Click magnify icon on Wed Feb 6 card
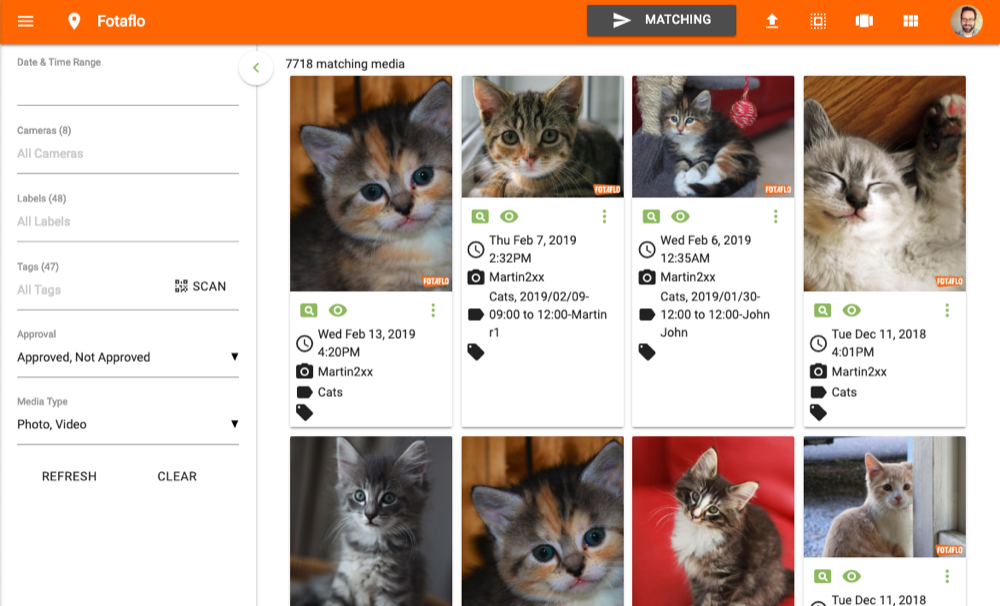Viewport: 1000px width, 606px height. (x=651, y=217)
